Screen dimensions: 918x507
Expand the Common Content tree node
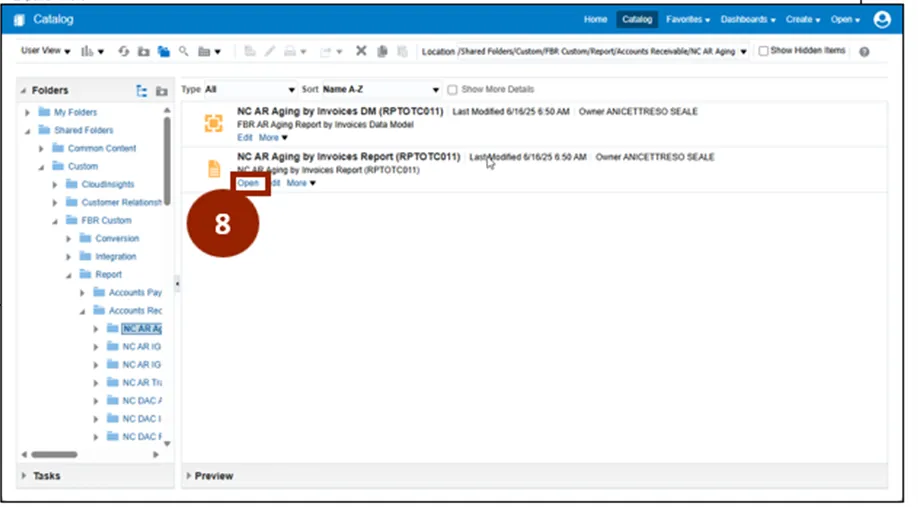pyautogui.click(x=41, y=149)
